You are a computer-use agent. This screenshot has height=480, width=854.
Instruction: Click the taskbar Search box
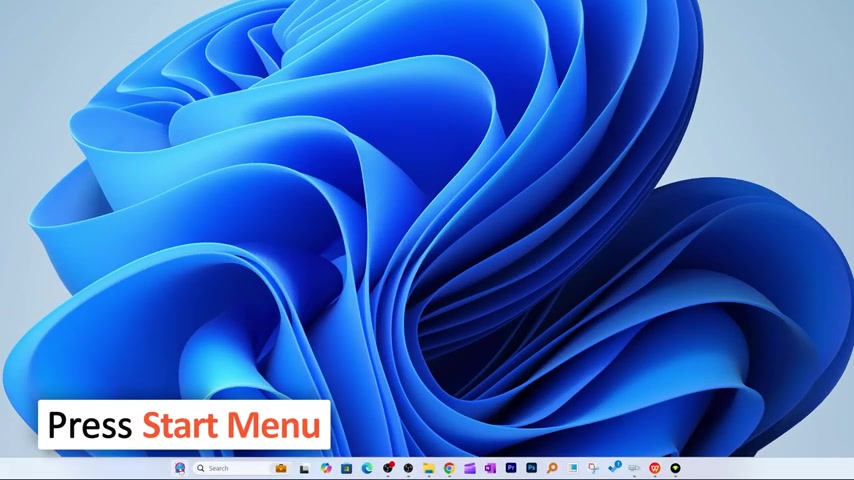click(241, 468)
